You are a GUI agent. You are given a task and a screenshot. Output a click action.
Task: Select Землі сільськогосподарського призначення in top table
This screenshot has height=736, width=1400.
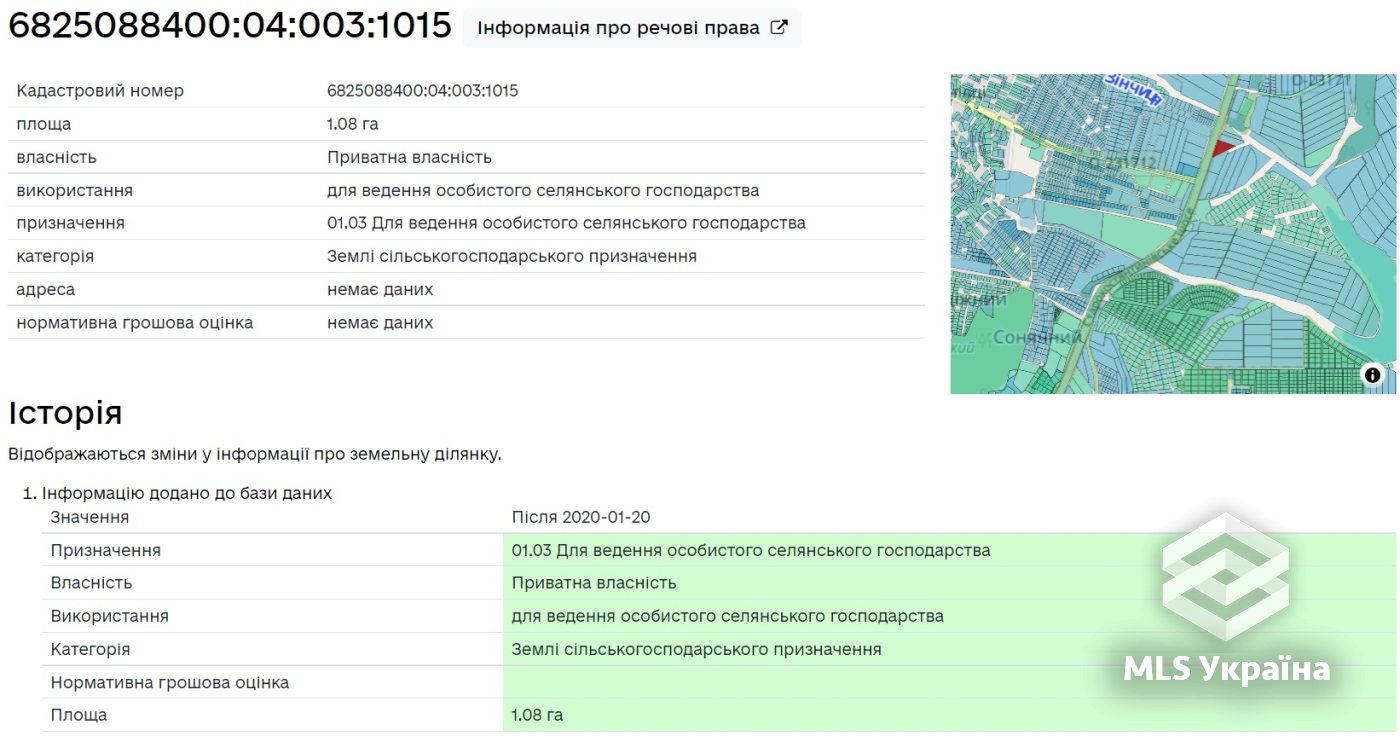[512, 256]
